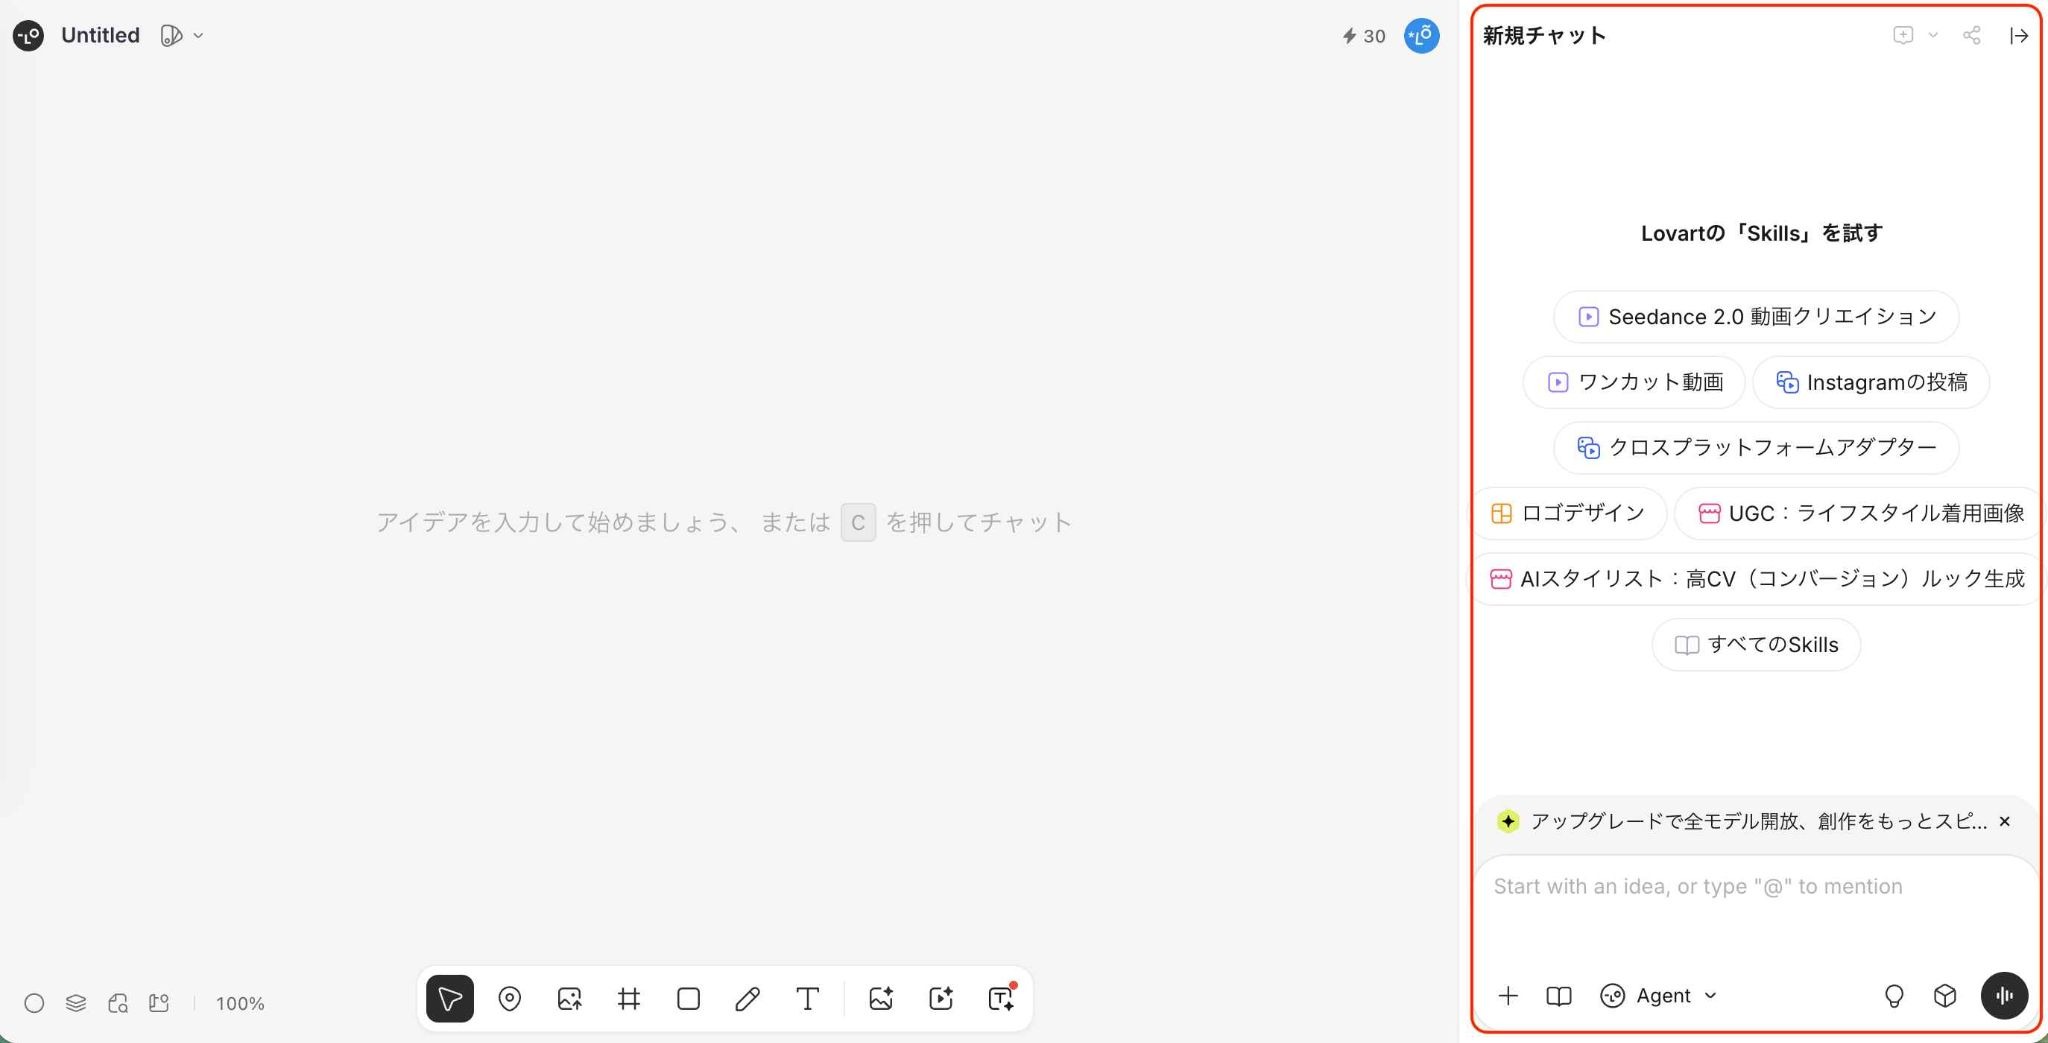Choose the クロスプラットフォームアダプター skill
The width and height of the screenshot is (2048, 1043).
[x=1756, y=448]
